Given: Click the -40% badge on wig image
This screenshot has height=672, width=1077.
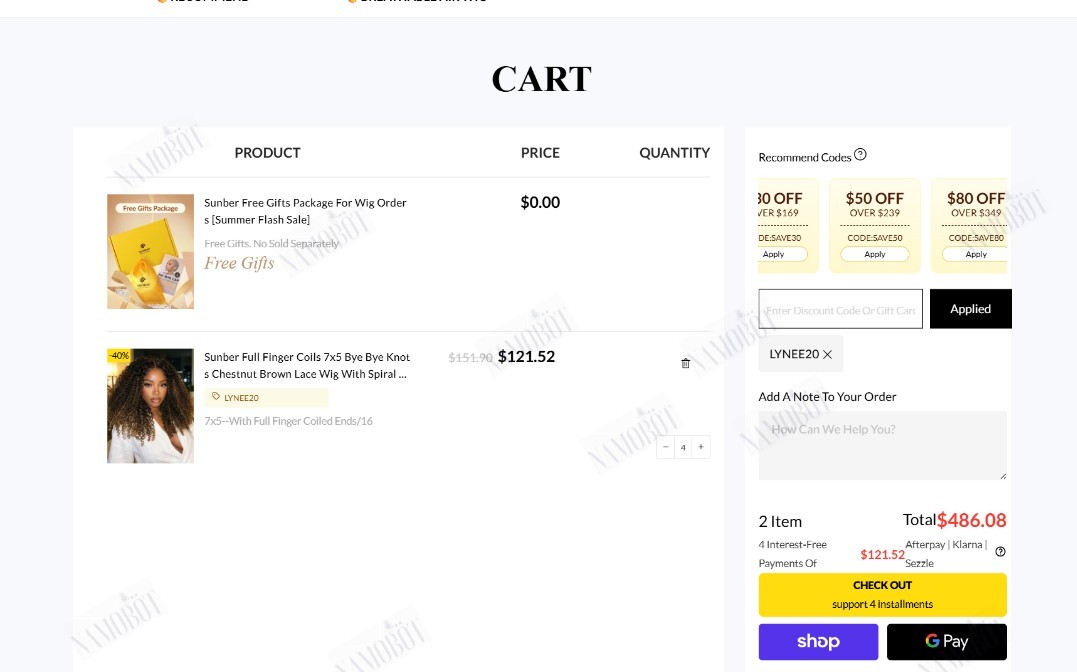Looking at the screenshot, I should (118, 355).
